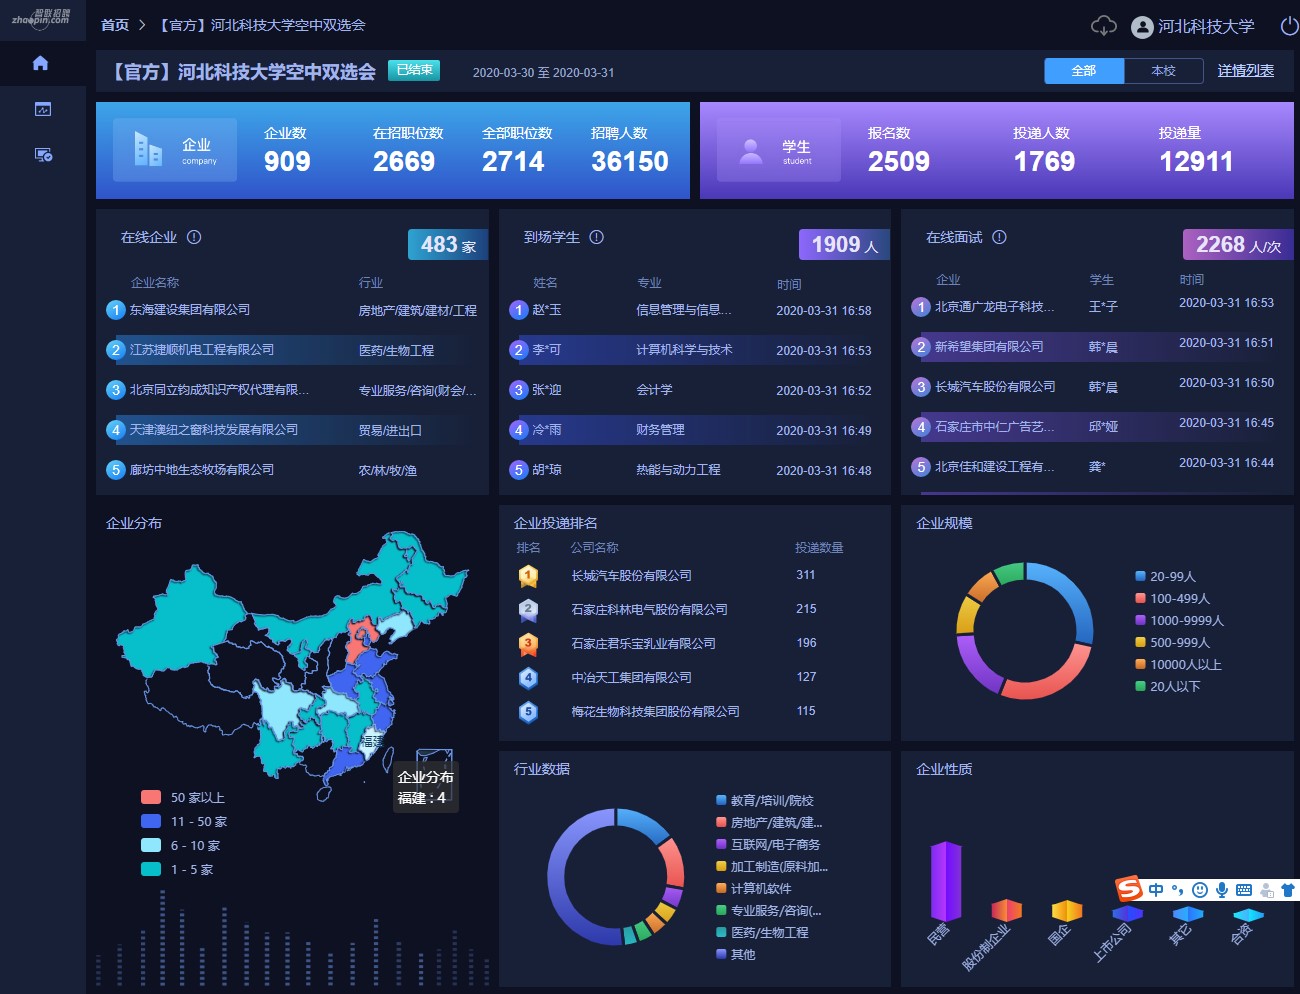Click the 483 家 online companies count
The width and height of the screenshot is (1300, 994).
(448, 245)
